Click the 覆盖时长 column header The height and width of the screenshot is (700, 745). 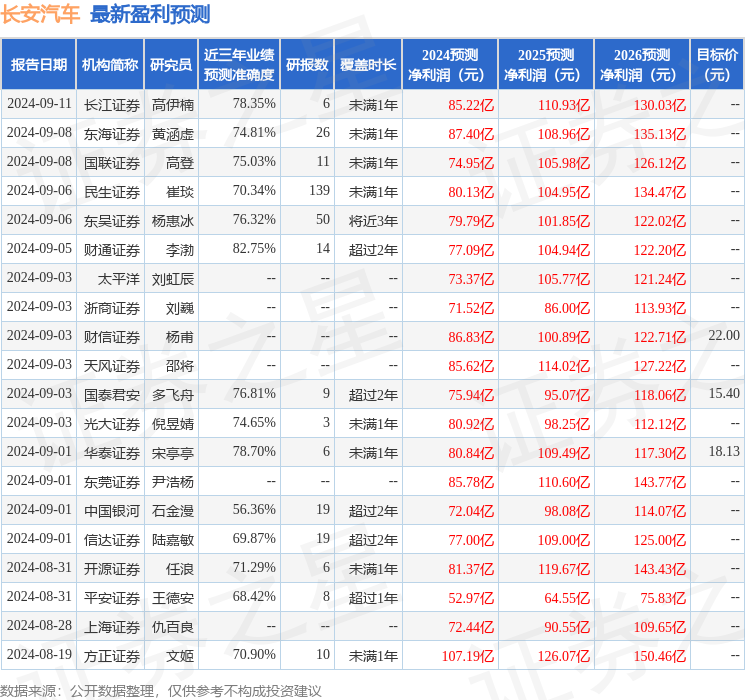coord(368,65)
